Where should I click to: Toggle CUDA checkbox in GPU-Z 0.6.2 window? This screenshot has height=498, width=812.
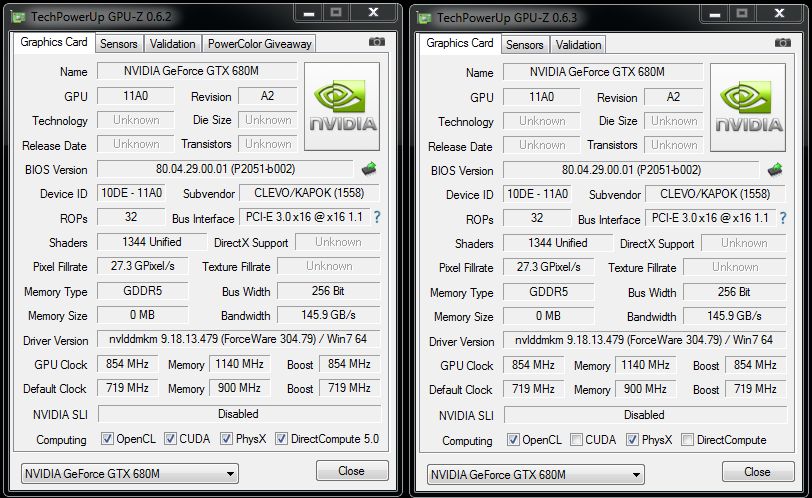[170, 438]
